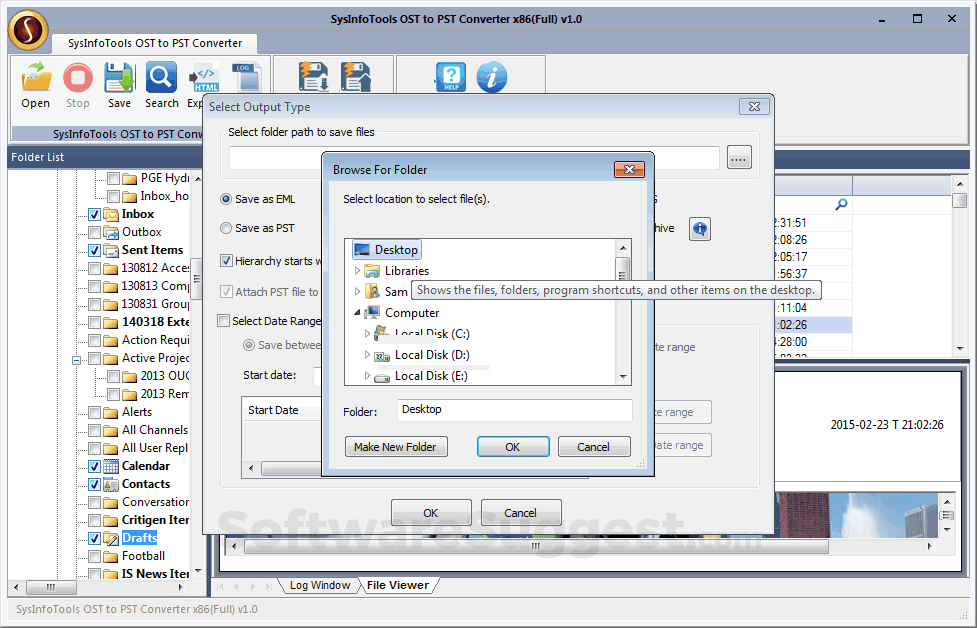Screen dimensions: 977x628
Task: Collapse the Active Projects folder node
Action: (76, 359)
